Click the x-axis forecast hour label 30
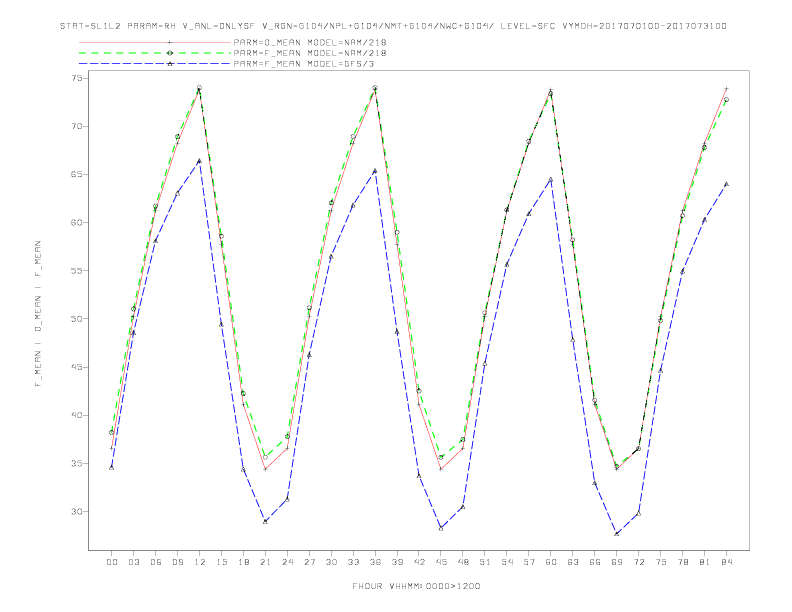 pos(331,562)
